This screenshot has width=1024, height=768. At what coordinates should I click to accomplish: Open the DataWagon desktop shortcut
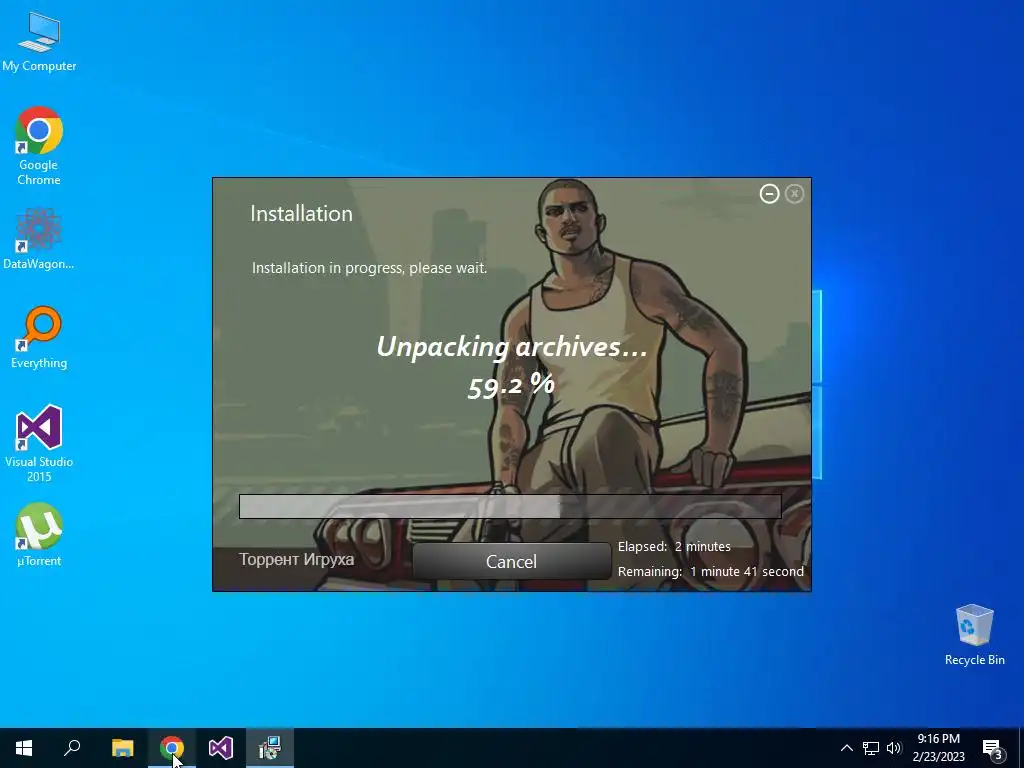tap(39, 238)
